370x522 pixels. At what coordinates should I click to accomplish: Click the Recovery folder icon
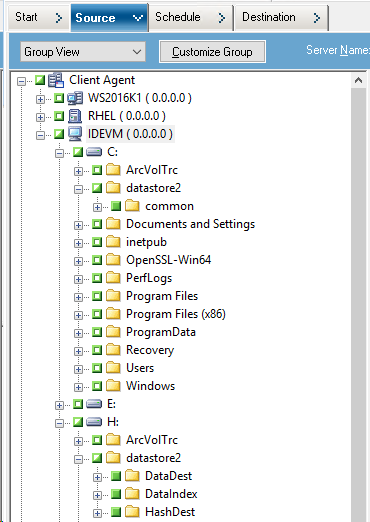tap(113, 350)
